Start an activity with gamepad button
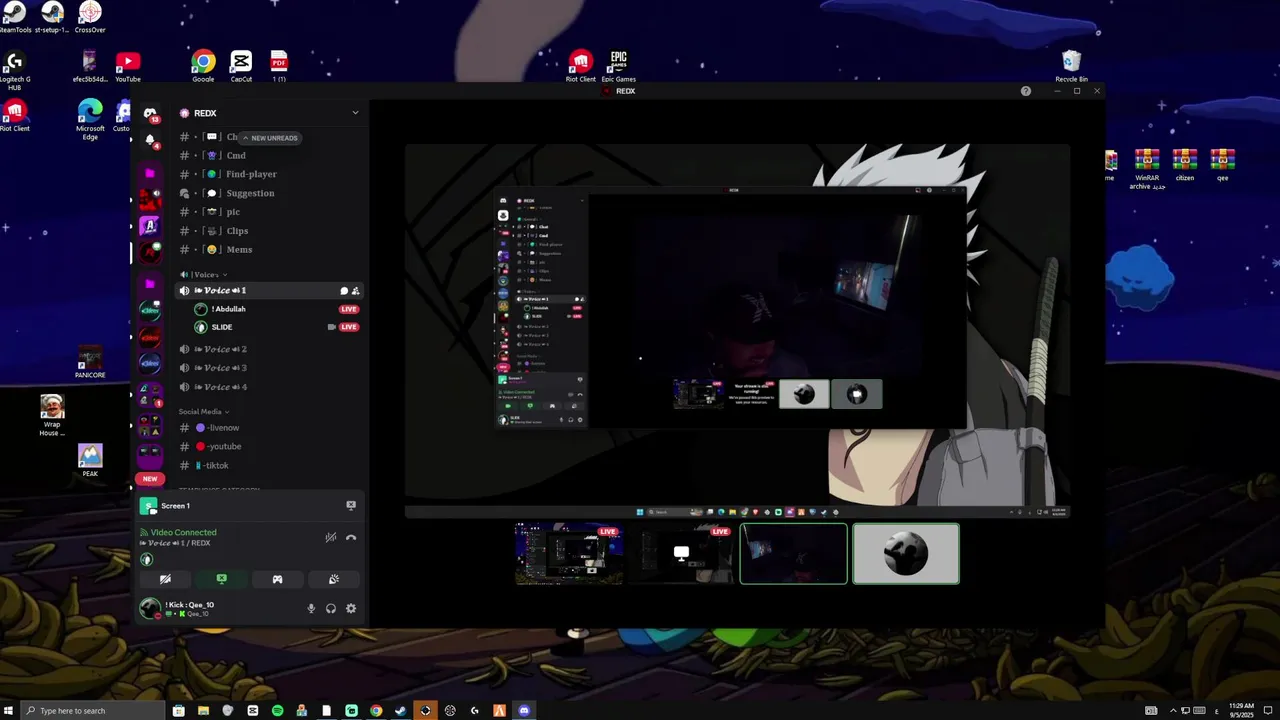 [278, 579]
